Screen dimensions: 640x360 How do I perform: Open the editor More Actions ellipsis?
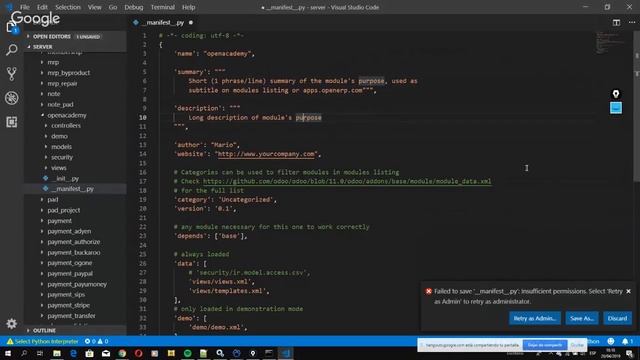[631, 22]
